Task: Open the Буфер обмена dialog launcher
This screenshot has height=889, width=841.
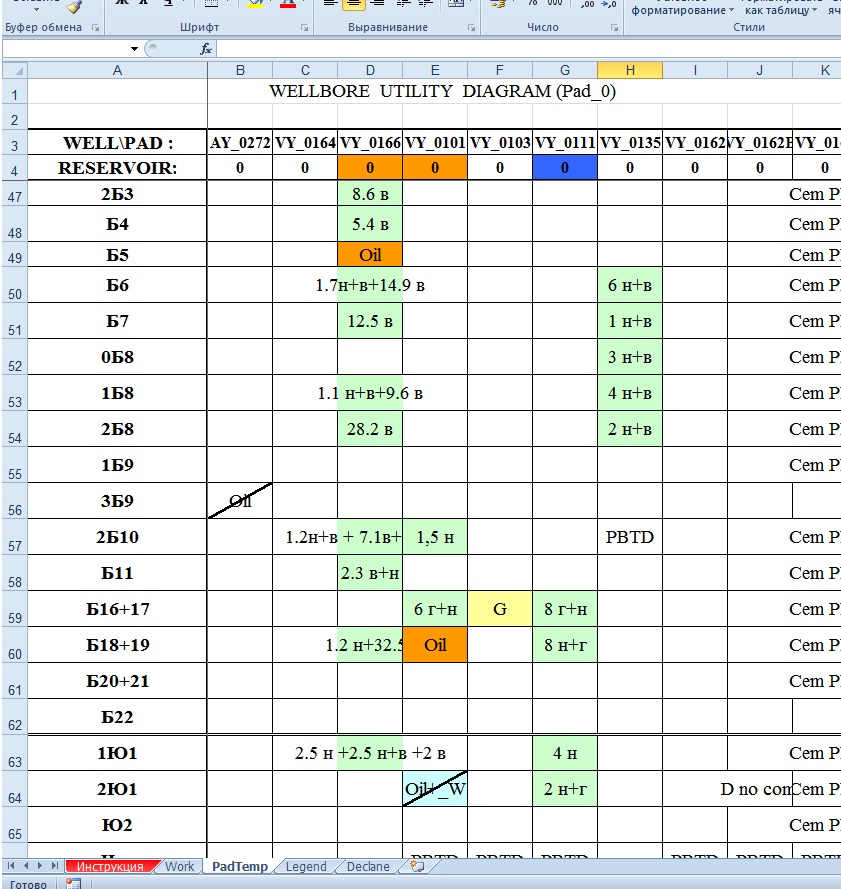Action: click(x=95, y=27)
